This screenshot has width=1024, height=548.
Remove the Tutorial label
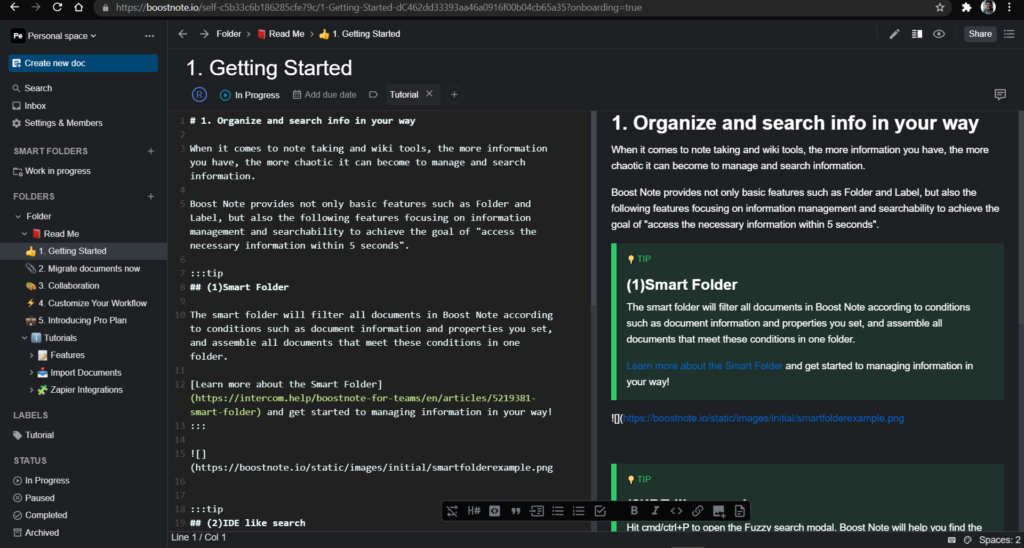tap(429, 94)
